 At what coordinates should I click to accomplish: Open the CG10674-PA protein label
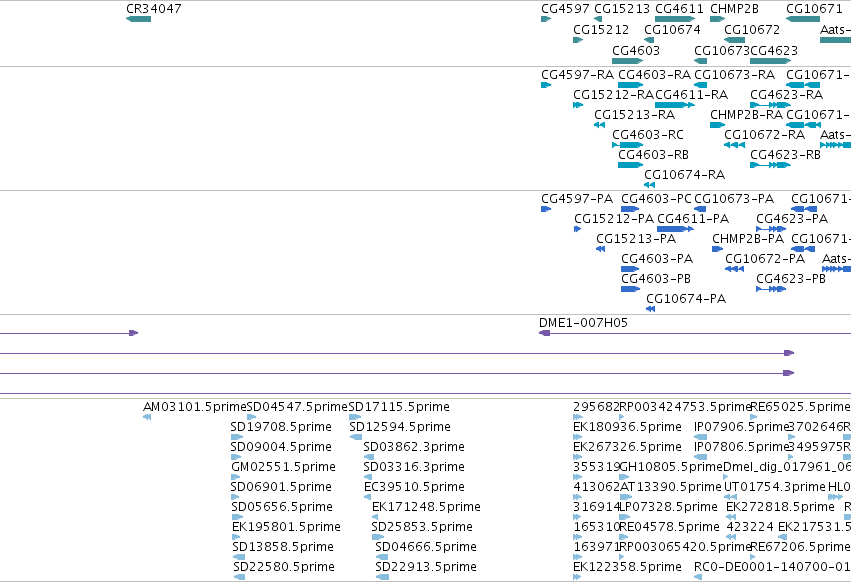coord(685,299)
